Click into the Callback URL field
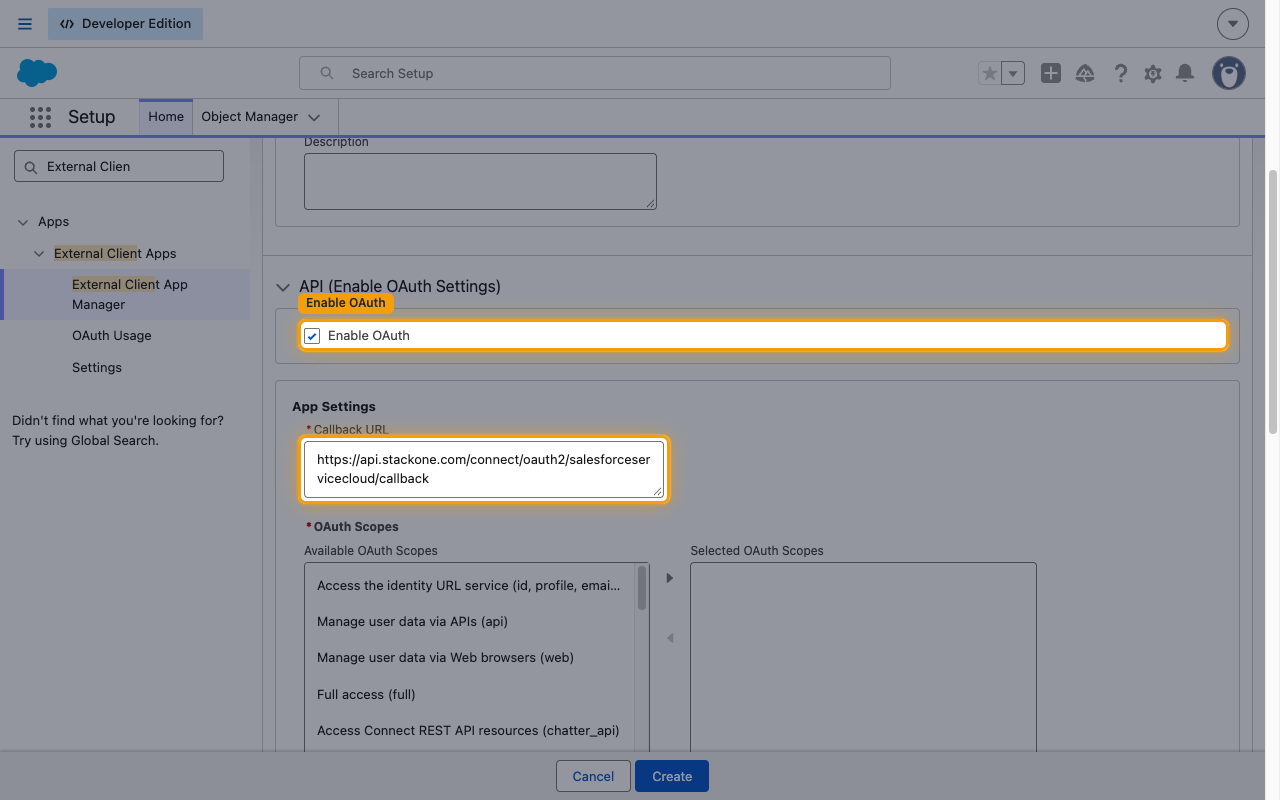This screenshot has width=1280, height=800. 484,469
